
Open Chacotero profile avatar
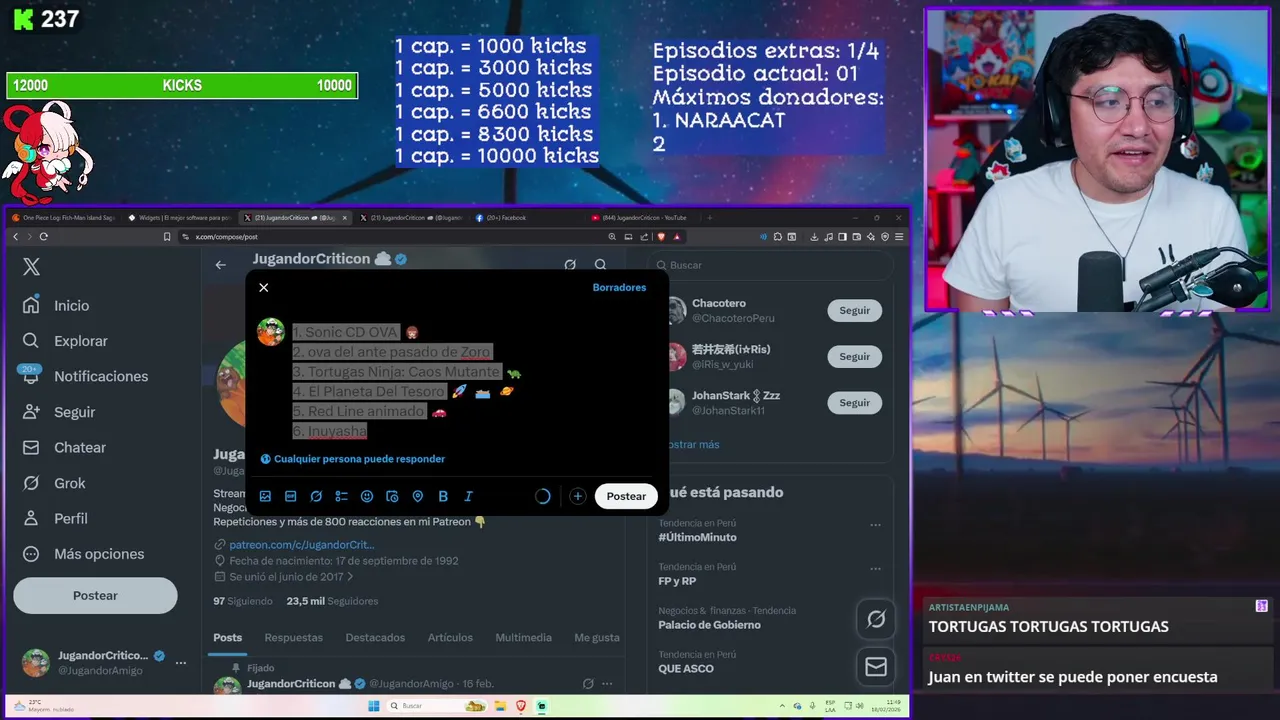(676, 310)
